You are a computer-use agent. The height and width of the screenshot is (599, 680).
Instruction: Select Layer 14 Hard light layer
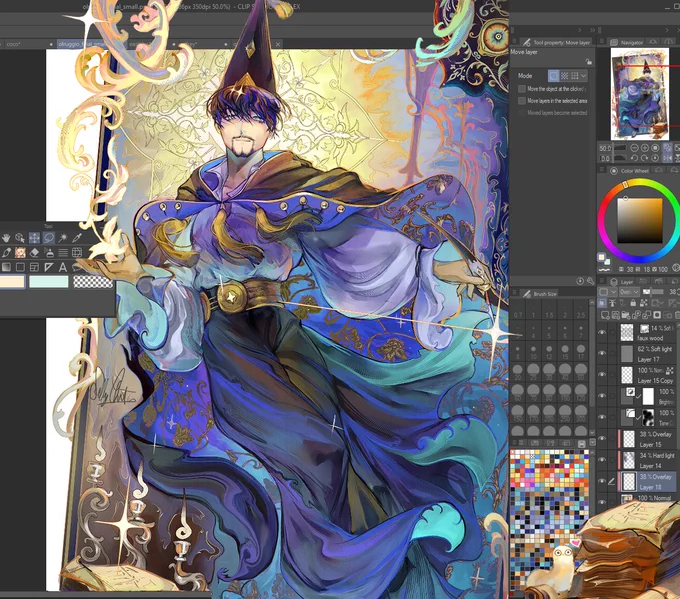(646, 460)
